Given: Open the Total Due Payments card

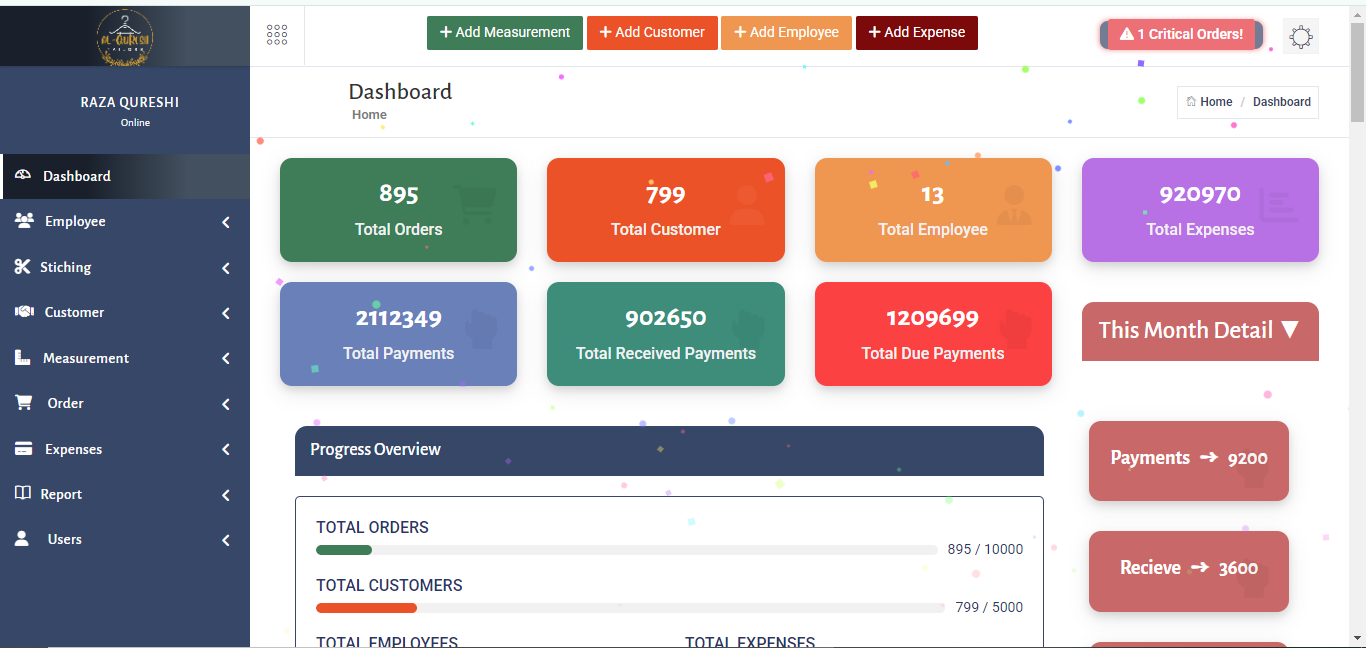Looking at the screenshot, I should (x=933, y=334).
